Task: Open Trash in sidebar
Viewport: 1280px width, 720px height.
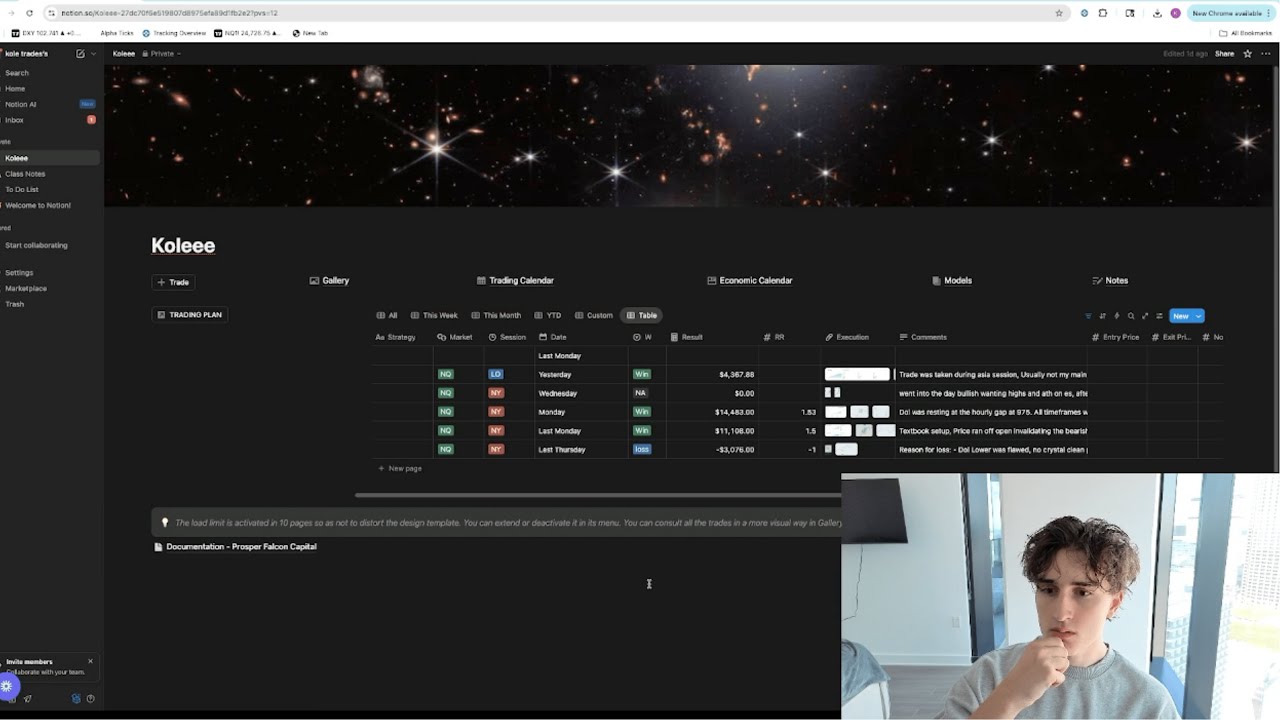Action: (x=14, y=304)
